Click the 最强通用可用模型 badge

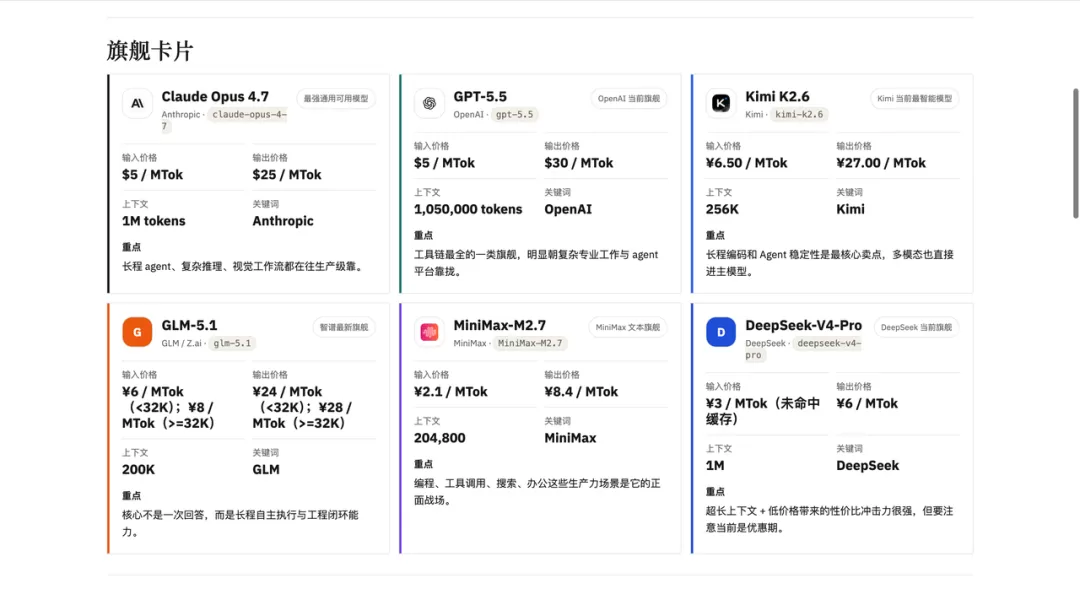[336, 99]
